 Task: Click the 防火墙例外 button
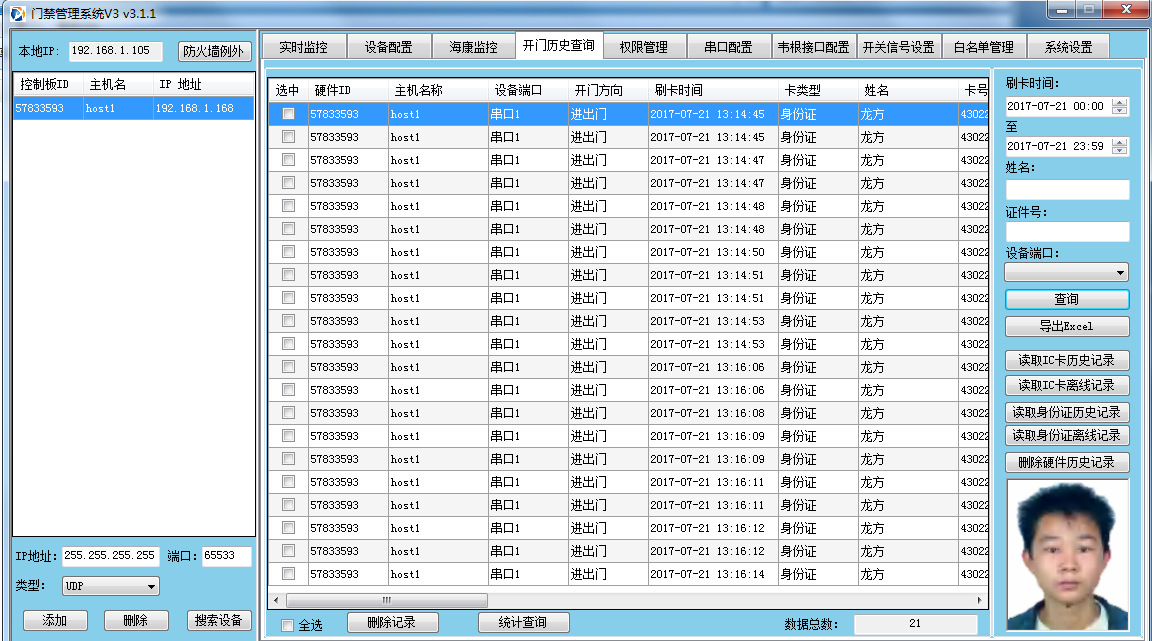[x=213, y=50]
